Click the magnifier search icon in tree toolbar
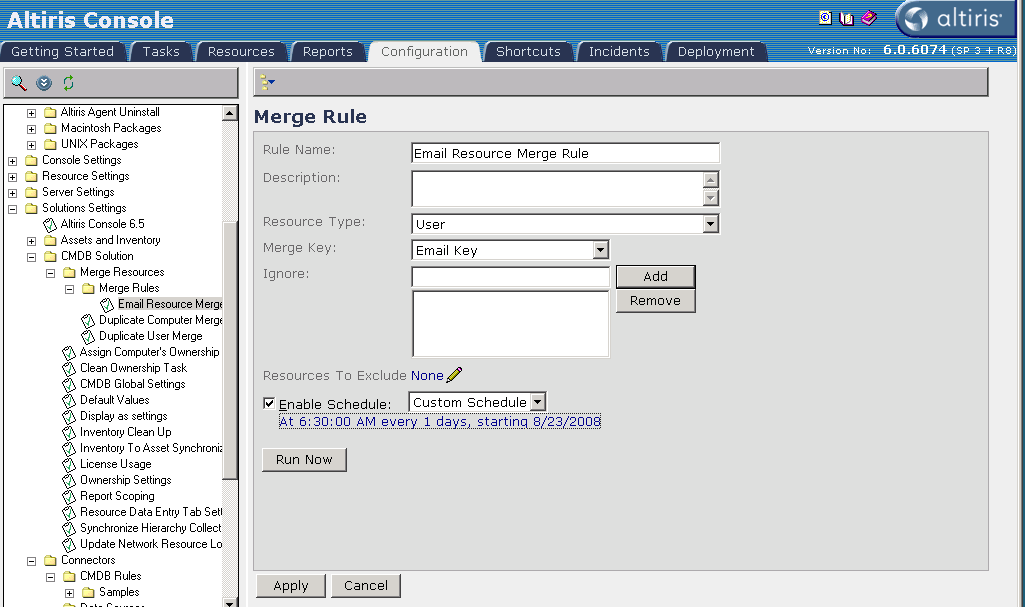 pos(19,83)
